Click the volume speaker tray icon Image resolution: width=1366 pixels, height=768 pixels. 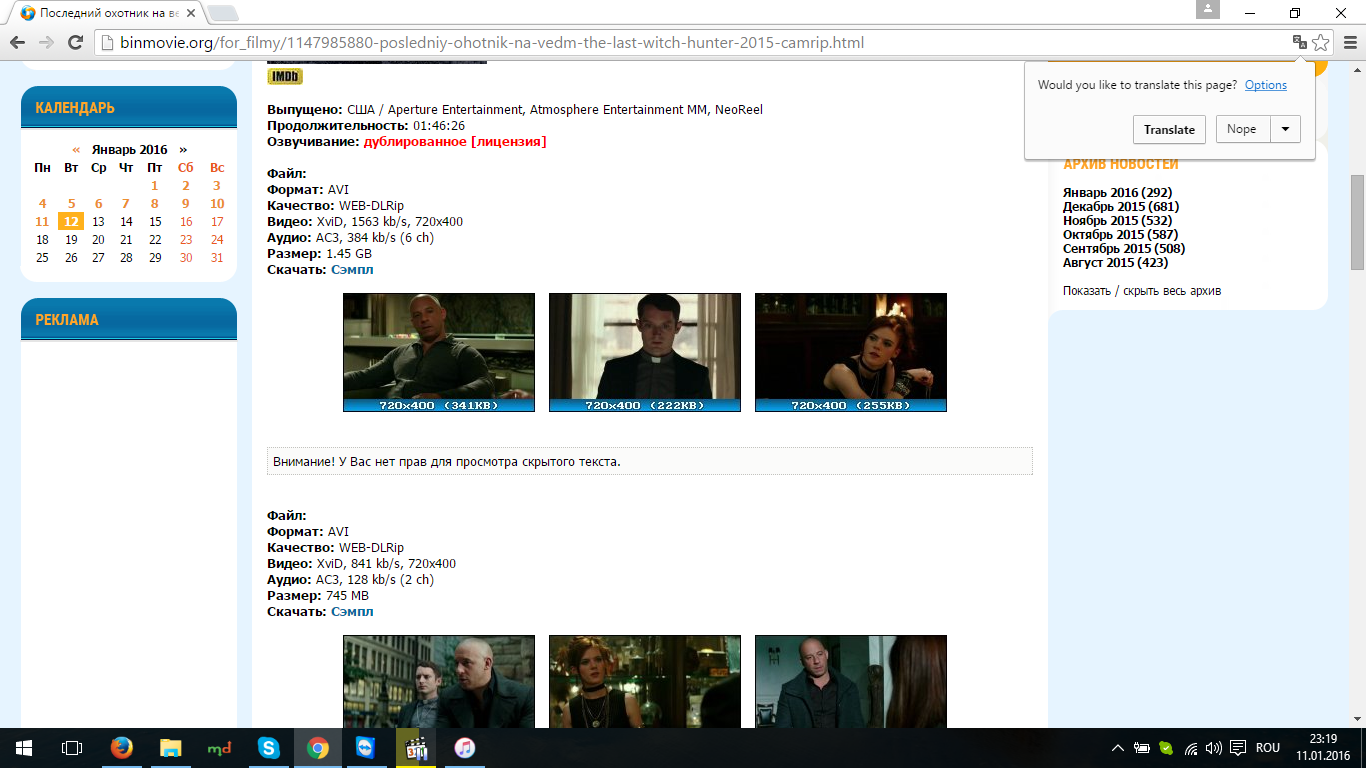coord(1214,748)
